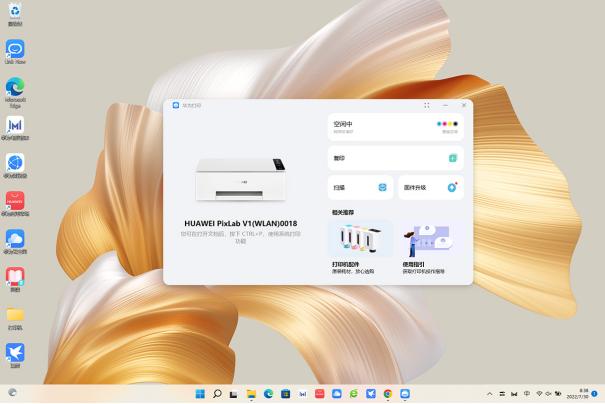Click the HUAWEI PixLab printer image

240,179
